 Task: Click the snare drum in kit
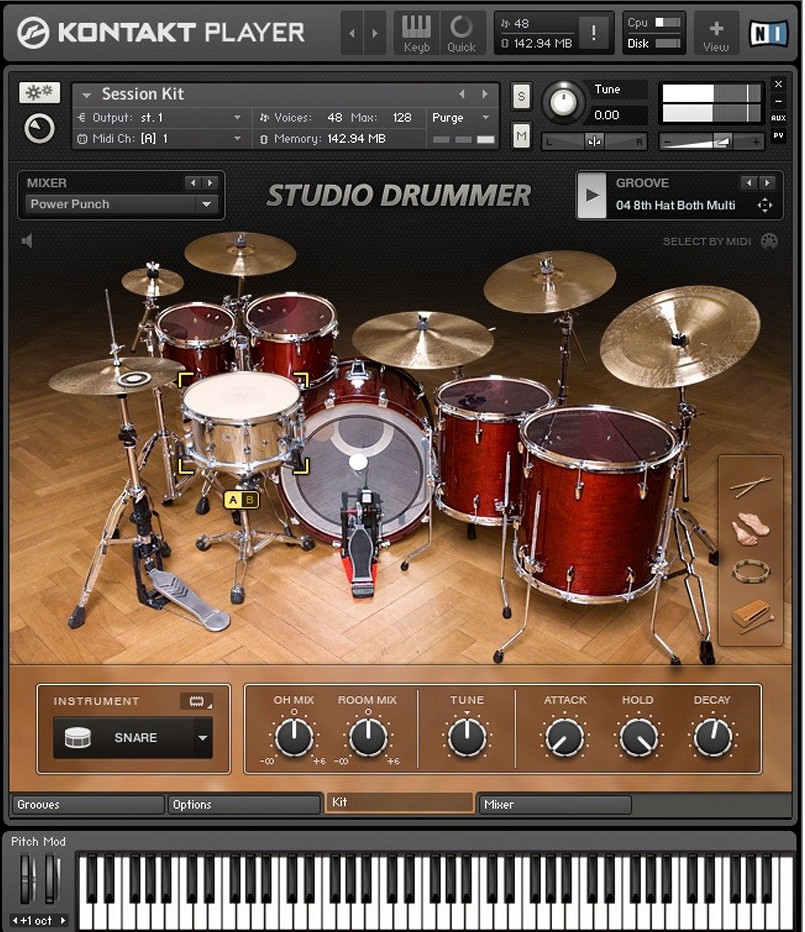point(243,422)
